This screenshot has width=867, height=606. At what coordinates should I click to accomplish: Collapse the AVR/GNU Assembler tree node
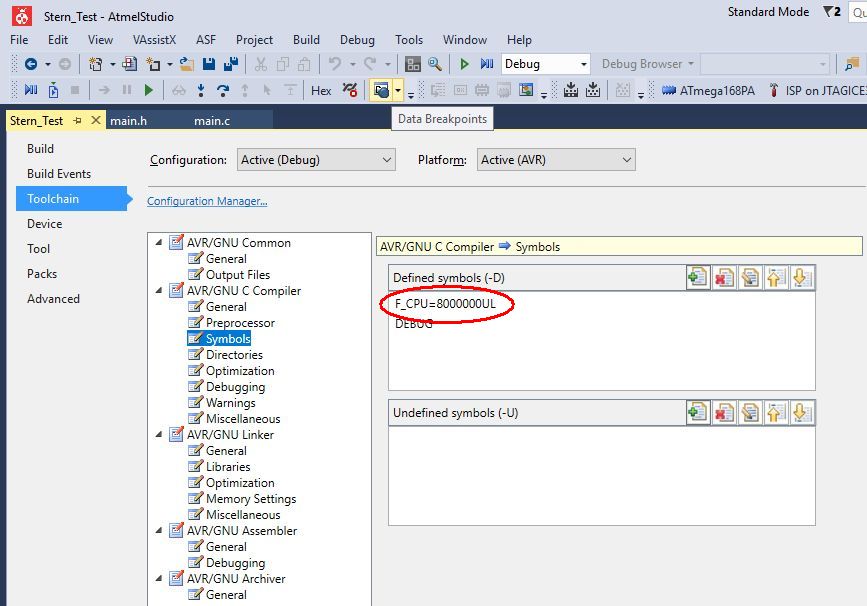[159, 530]
